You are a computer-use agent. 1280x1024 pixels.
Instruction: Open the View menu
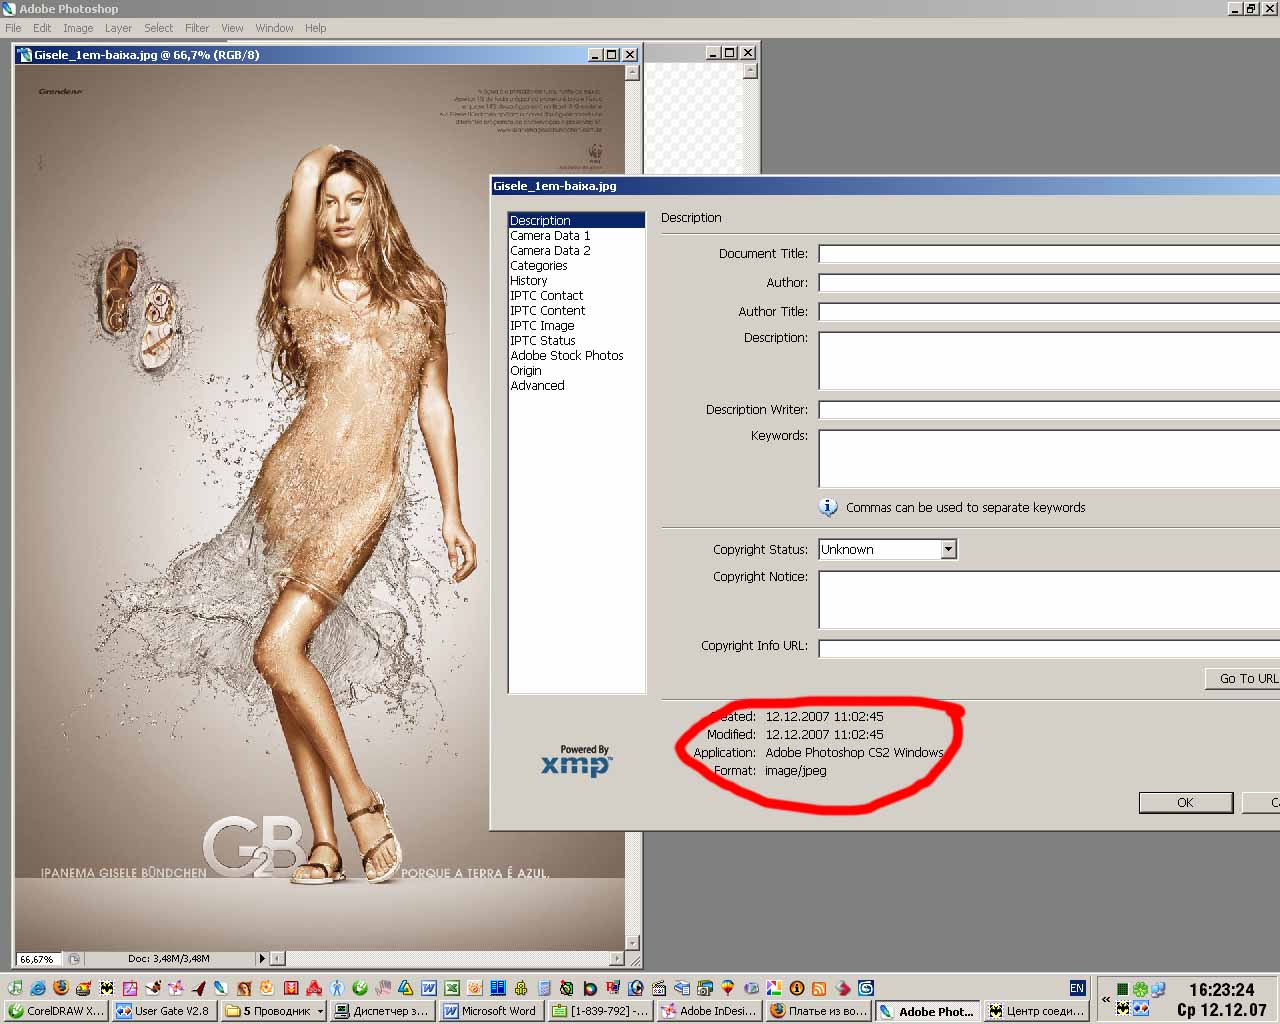[x=232, y=28]
